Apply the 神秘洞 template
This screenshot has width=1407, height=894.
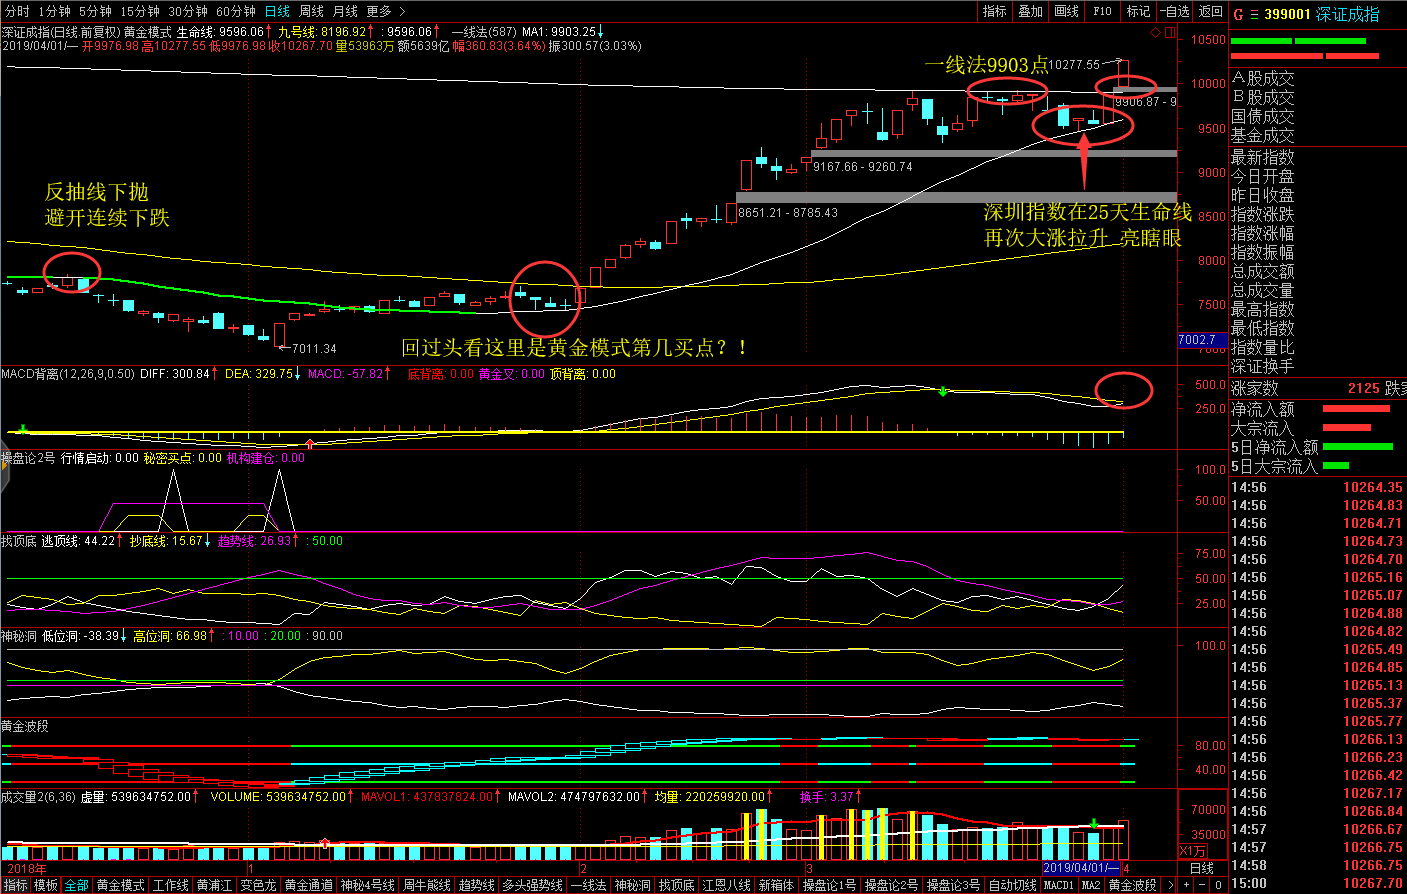632,885
